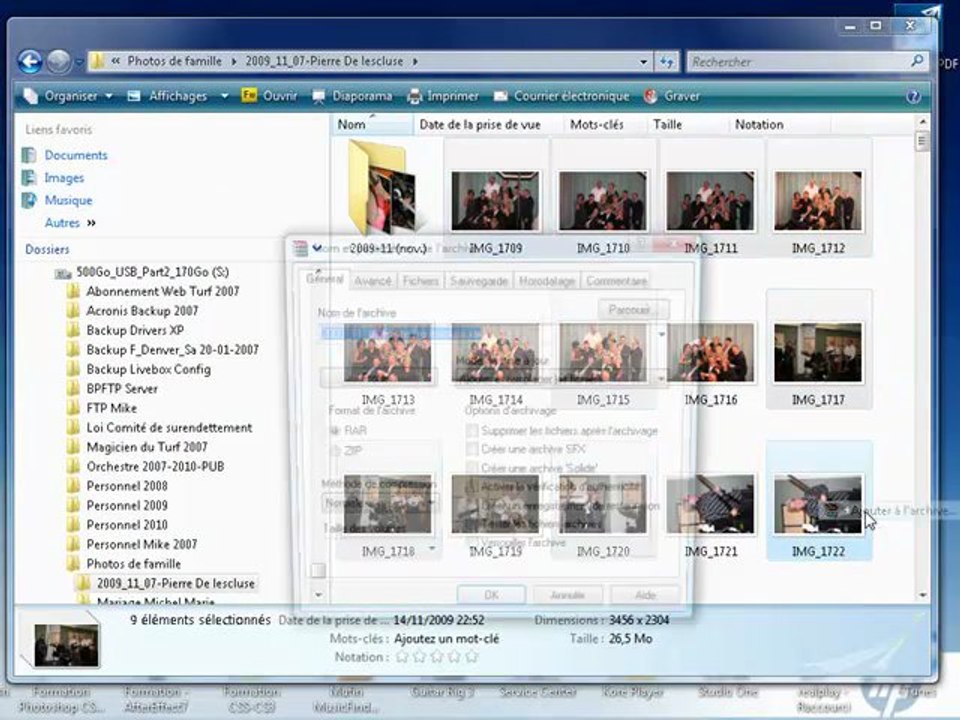Open Musique favorite link
This screenshot has width=960, height=720.
click(68, 201)
